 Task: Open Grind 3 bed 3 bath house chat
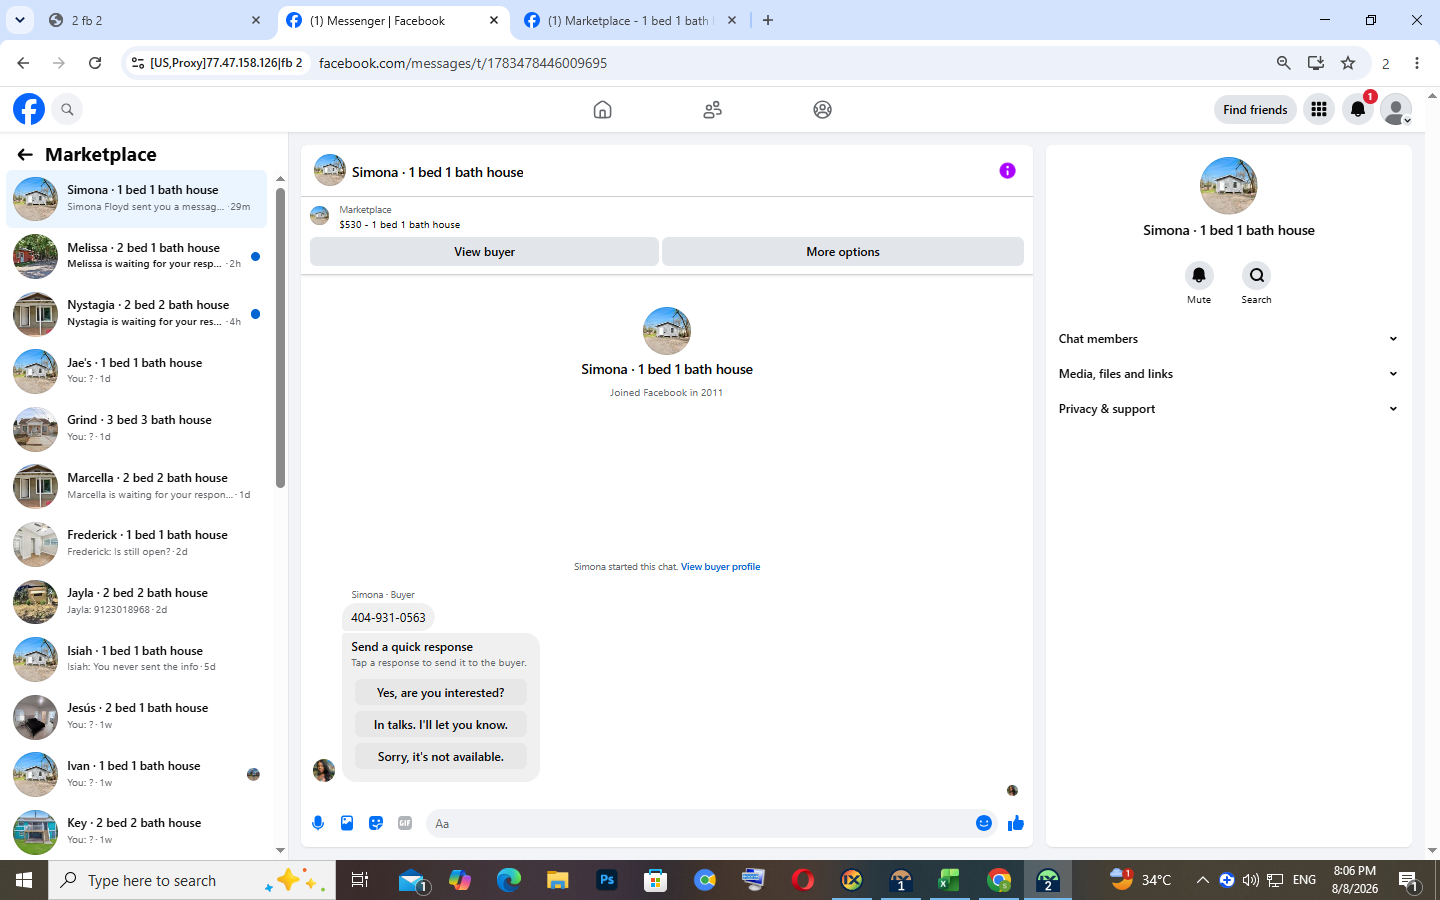pos(138,429)
